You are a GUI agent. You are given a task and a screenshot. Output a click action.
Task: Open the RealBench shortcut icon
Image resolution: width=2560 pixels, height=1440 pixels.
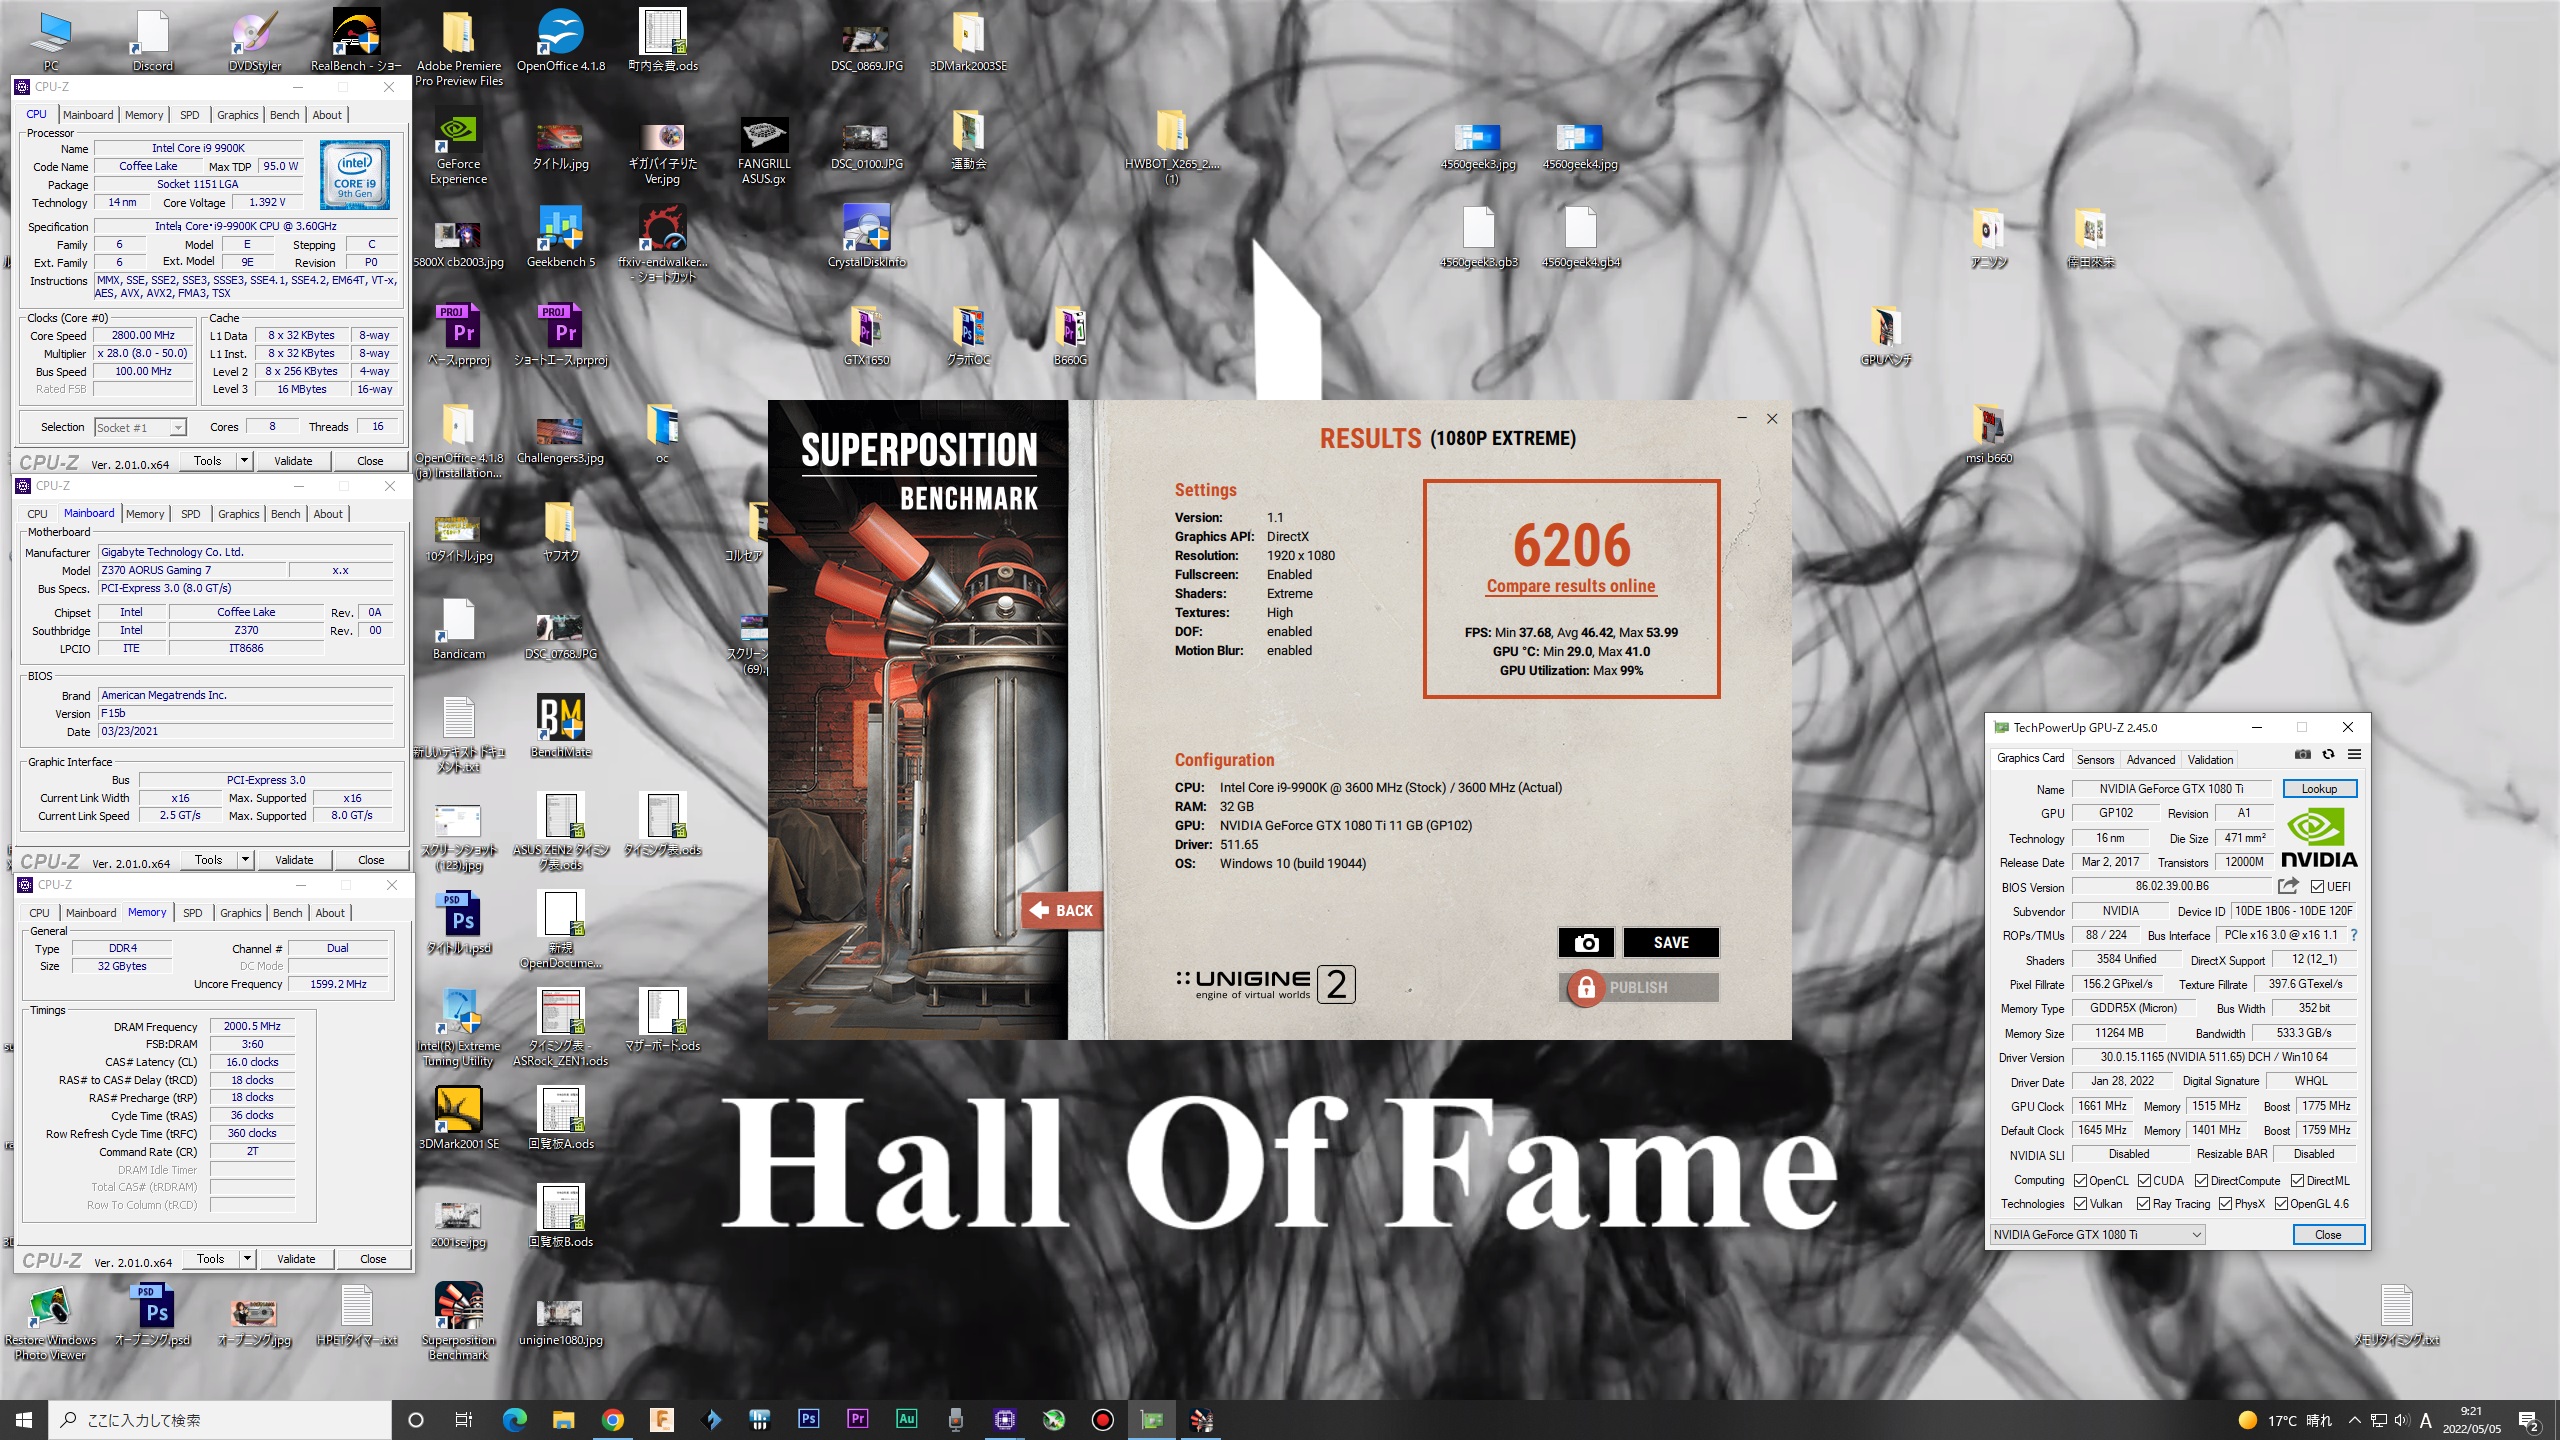tap(356, 42)
